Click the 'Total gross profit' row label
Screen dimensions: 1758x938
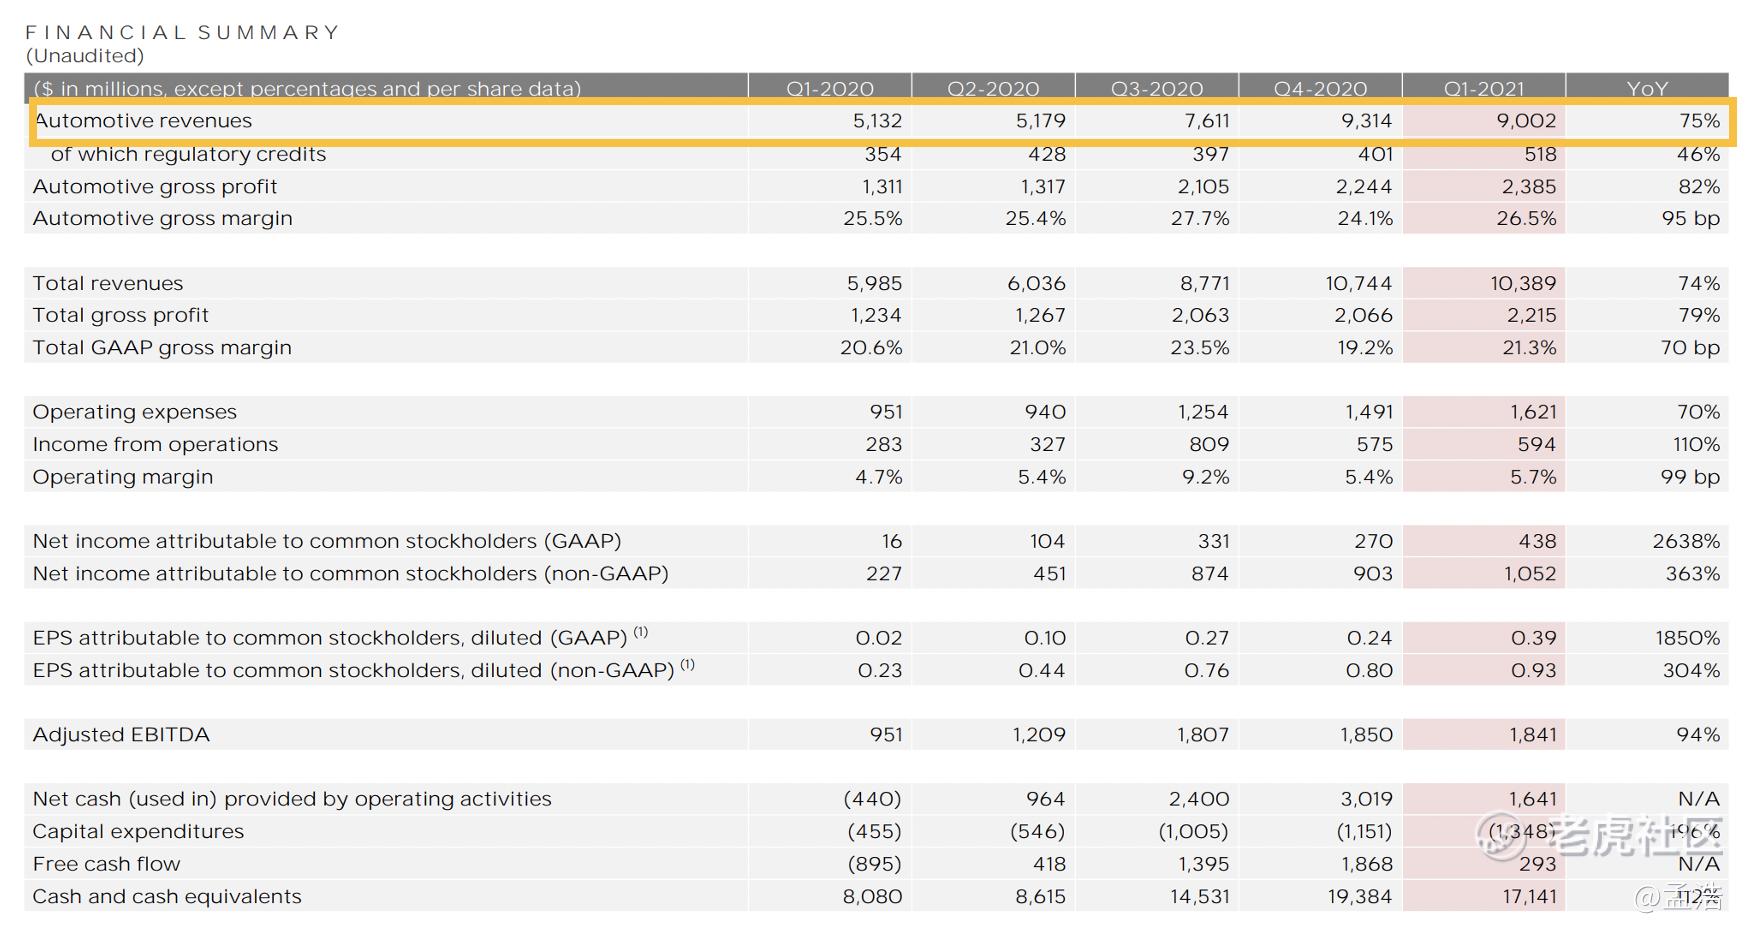click(121, 315)
